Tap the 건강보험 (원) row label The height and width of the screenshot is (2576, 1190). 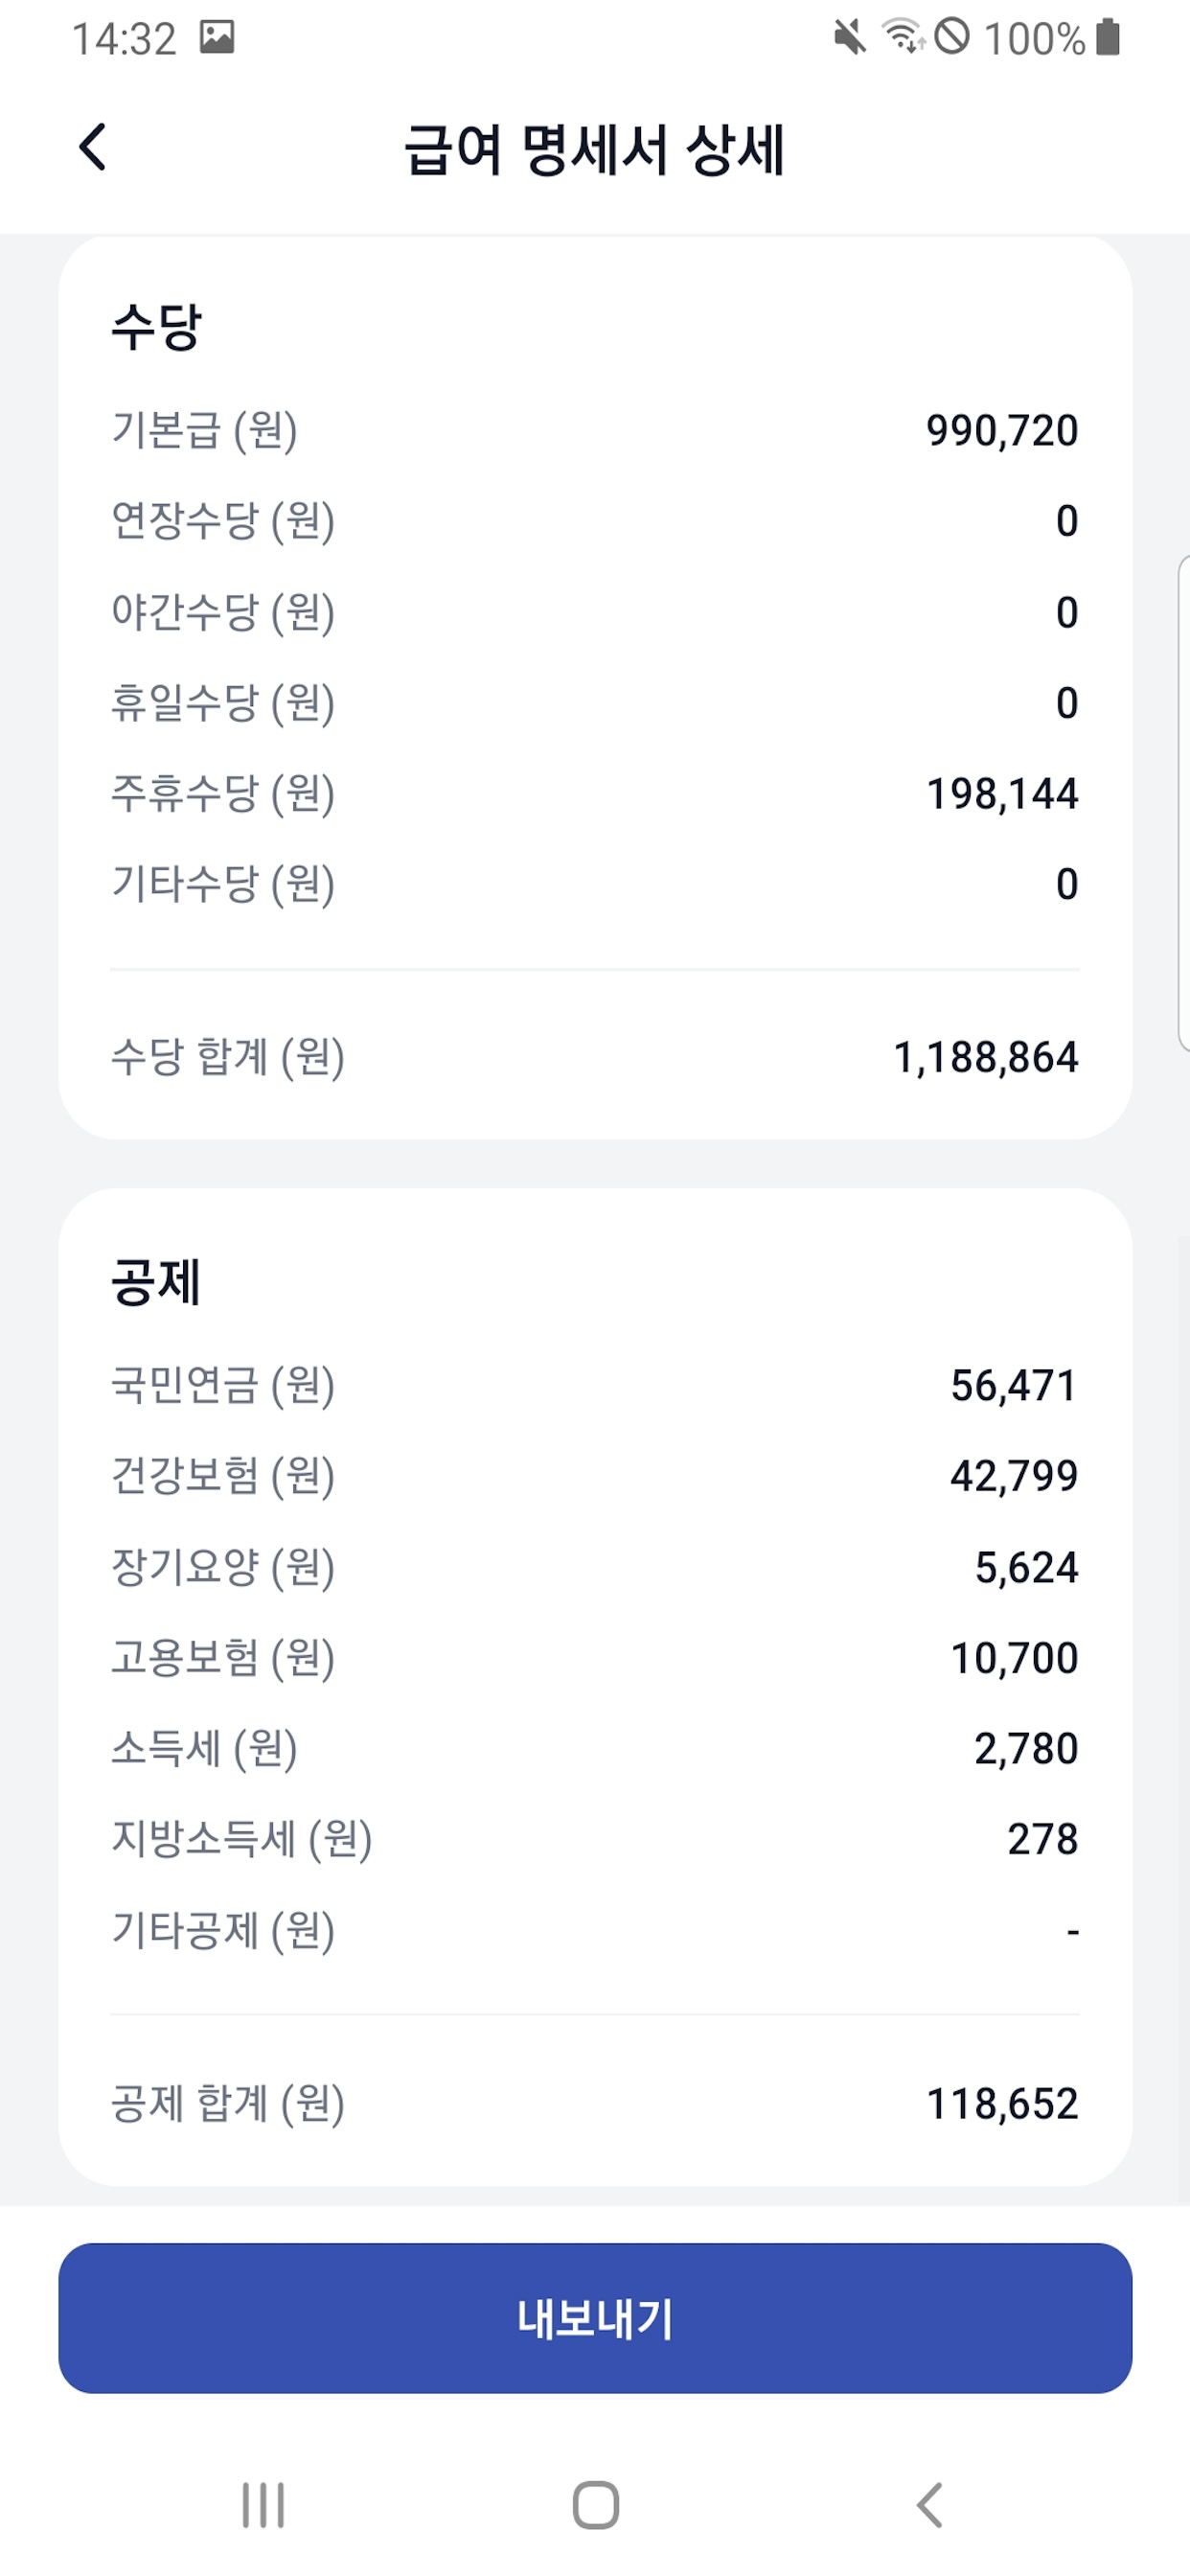[x=222, y=1476]
